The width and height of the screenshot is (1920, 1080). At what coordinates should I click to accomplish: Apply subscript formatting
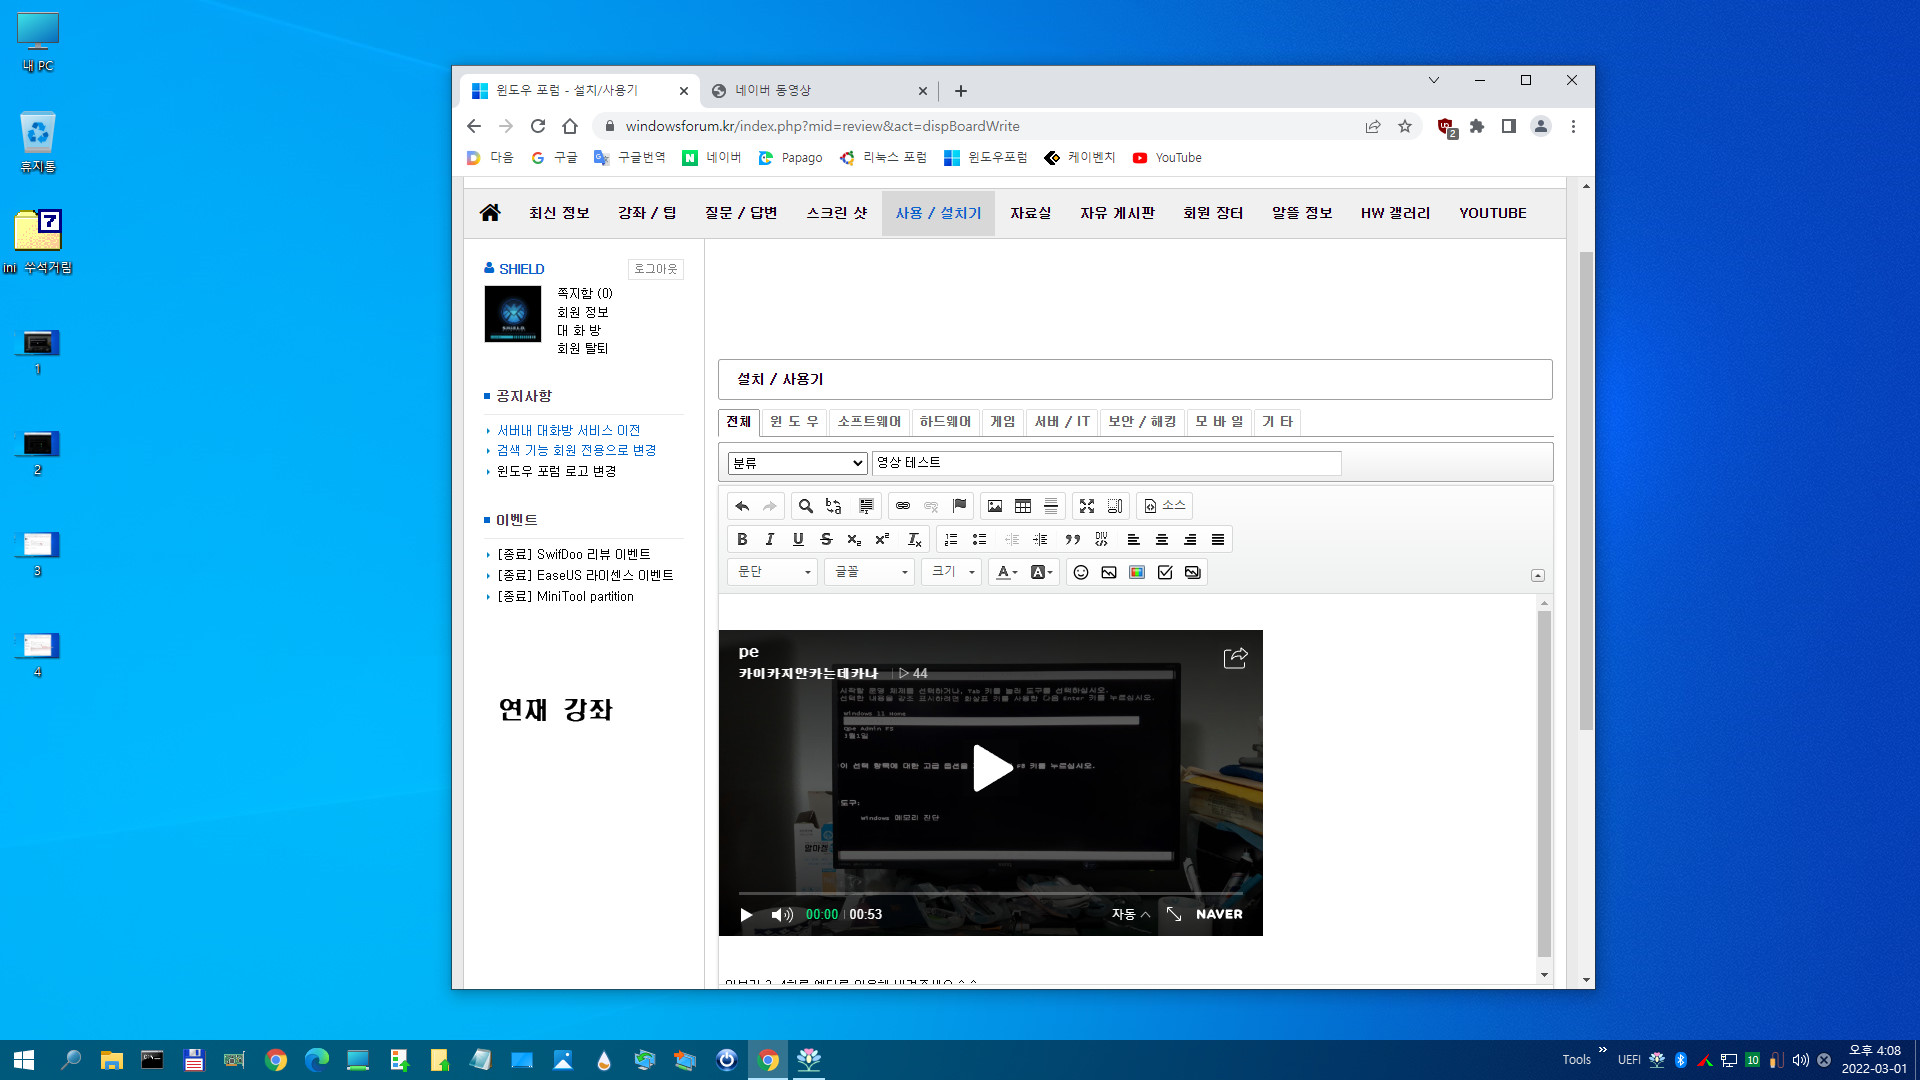(854, 539)
